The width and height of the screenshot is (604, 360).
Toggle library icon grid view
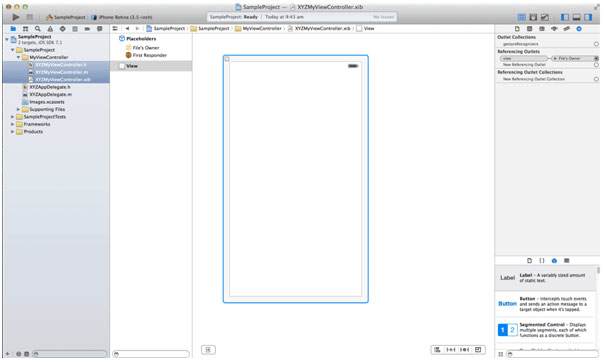pos(500,354)
